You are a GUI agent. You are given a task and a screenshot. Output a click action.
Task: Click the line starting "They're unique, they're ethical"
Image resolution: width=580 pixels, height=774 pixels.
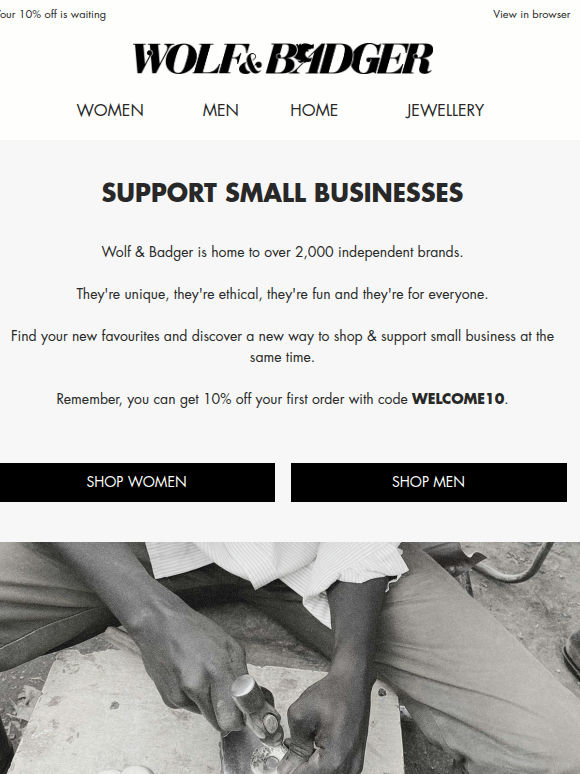[282, 294]
